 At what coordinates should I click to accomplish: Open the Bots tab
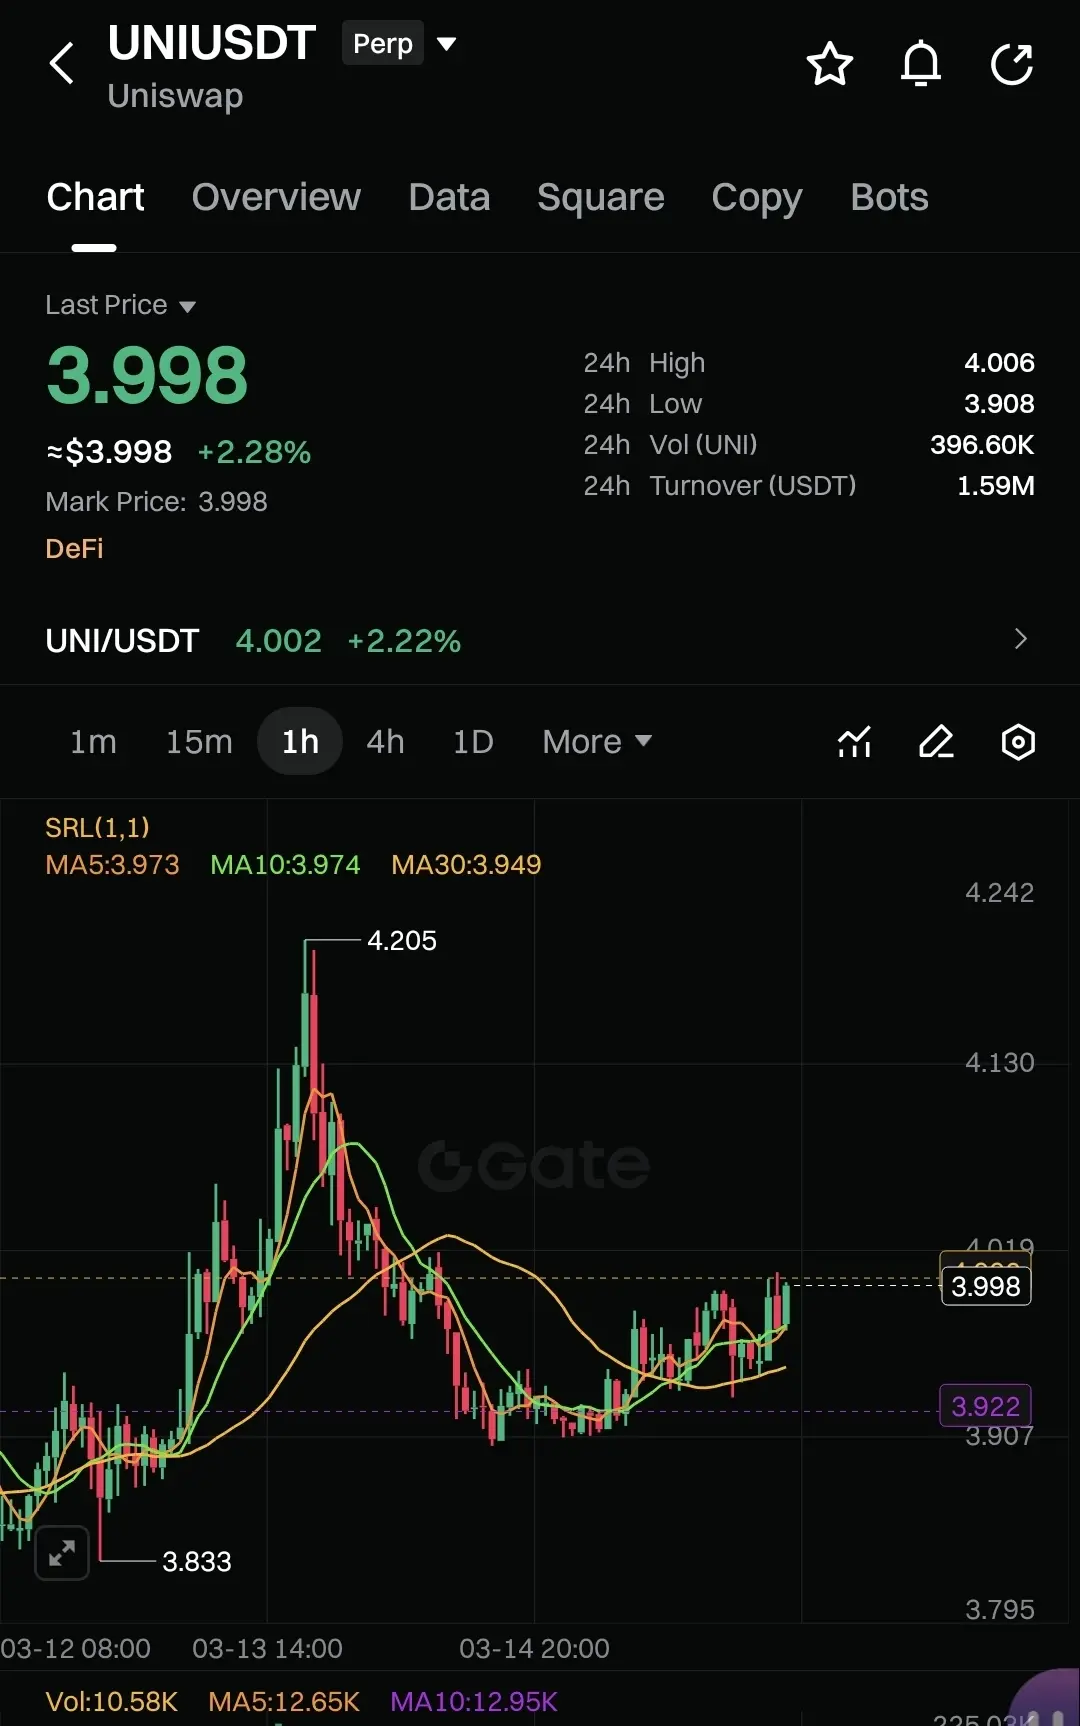coord(889,197)
